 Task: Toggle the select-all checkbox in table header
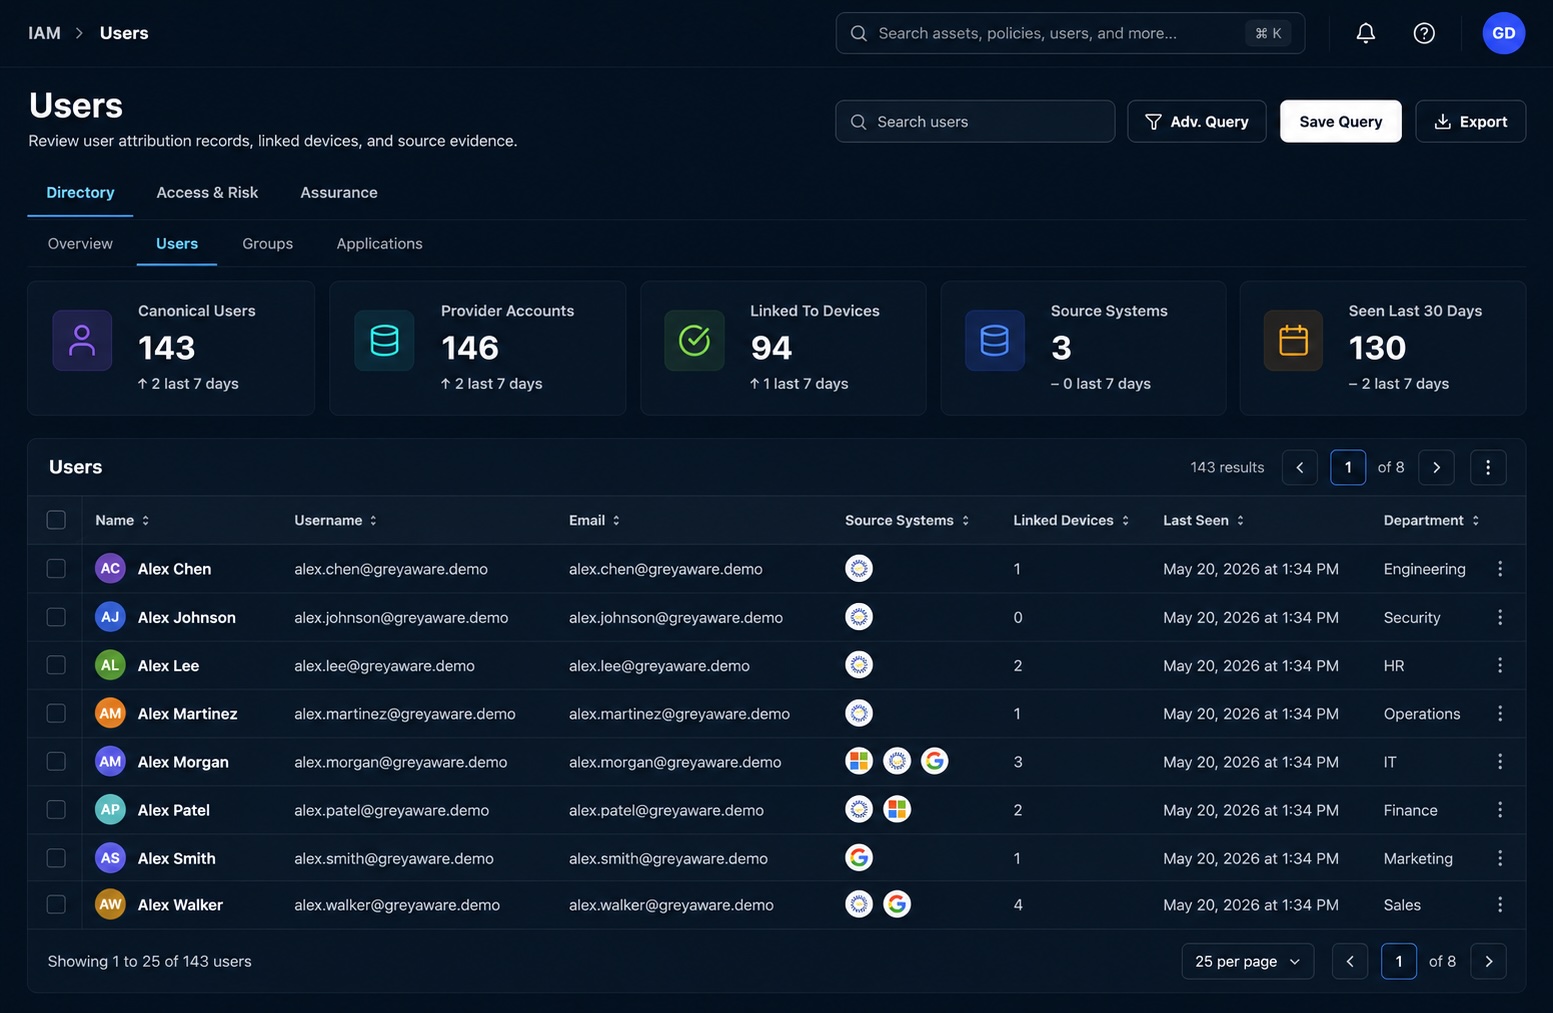tap(56, 520)
